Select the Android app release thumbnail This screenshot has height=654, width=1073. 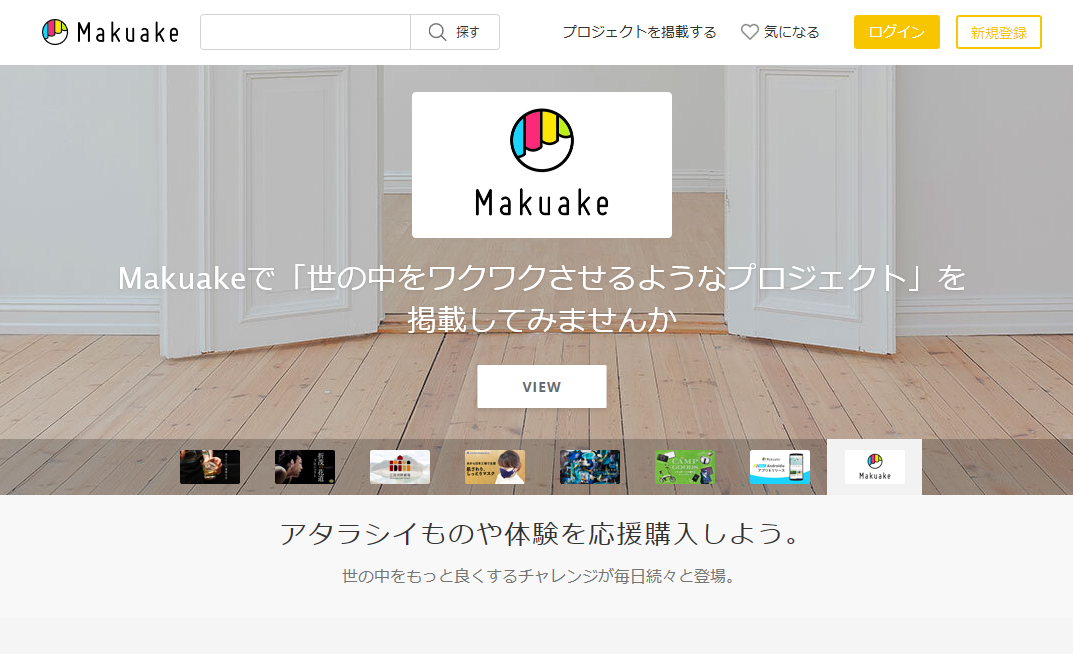[x=779, y=467]
